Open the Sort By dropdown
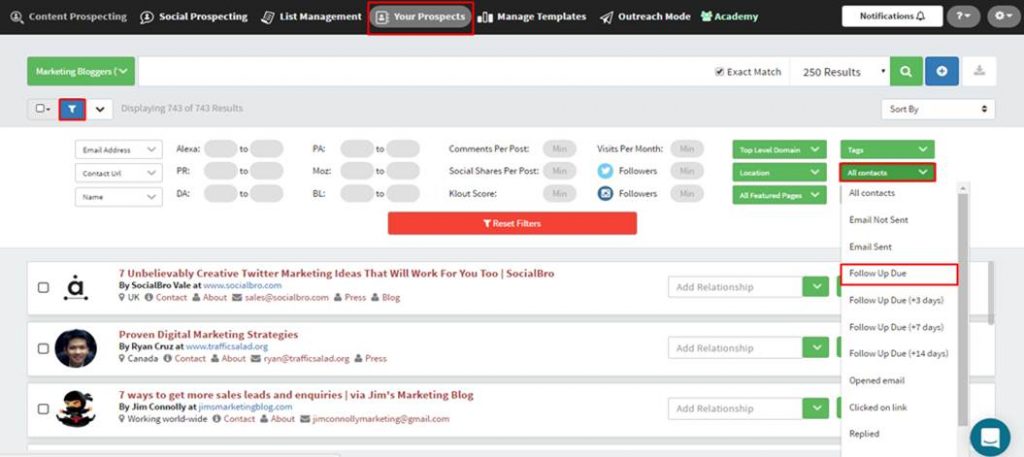1024x457 pixels. (938, 109)
